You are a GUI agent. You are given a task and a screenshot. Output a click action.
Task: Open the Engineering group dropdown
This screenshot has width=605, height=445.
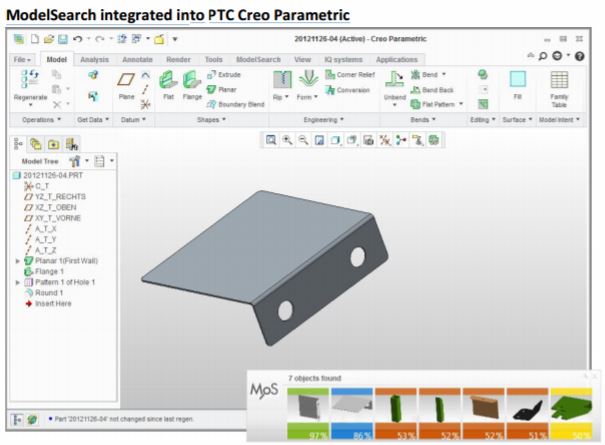tap(323, 120)
